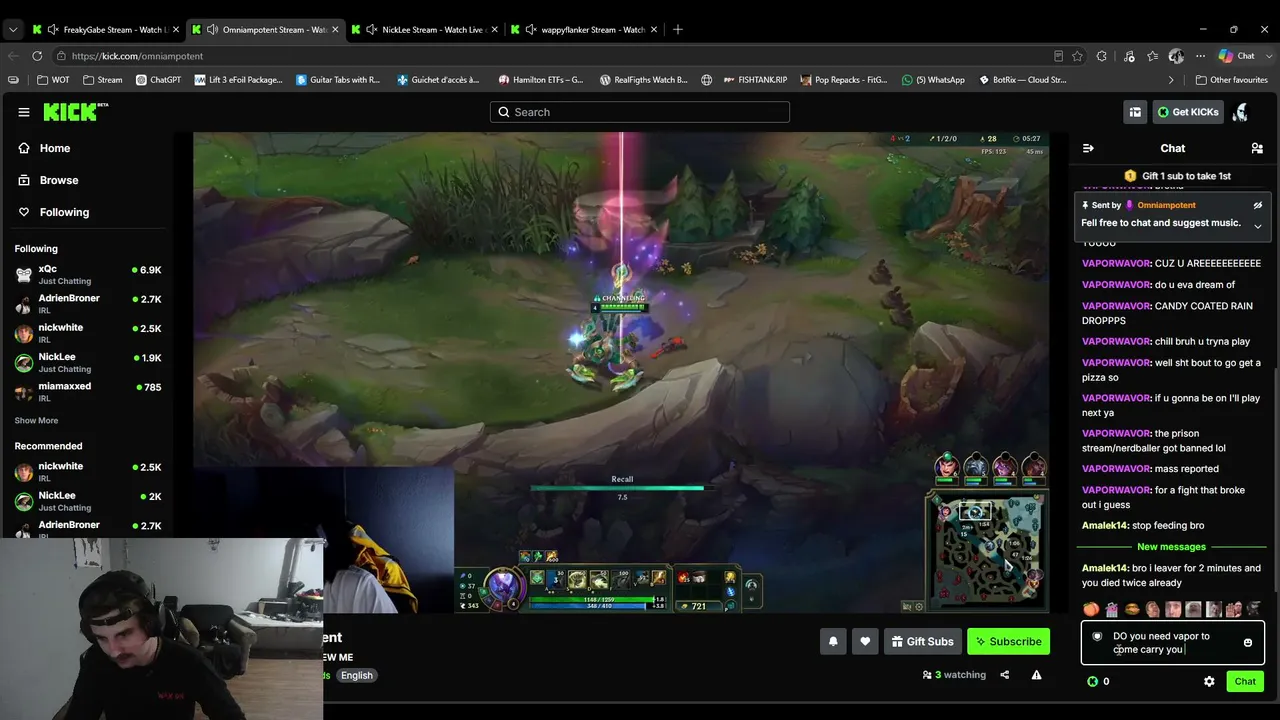Open the Kick profile avatar menu

1241,112
